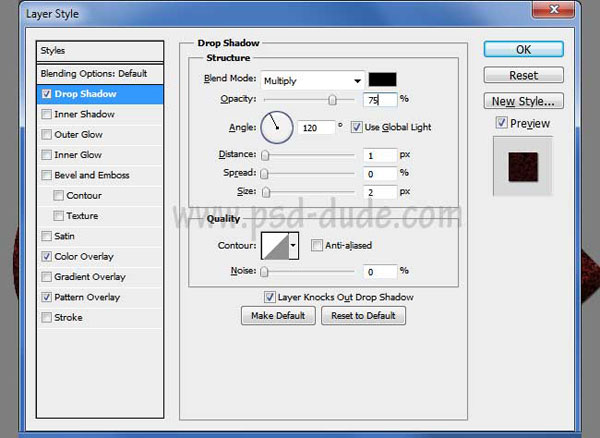This screenshot has width=600, height=438.
Task: Click the Opacity value field
Action: point(380,100)
